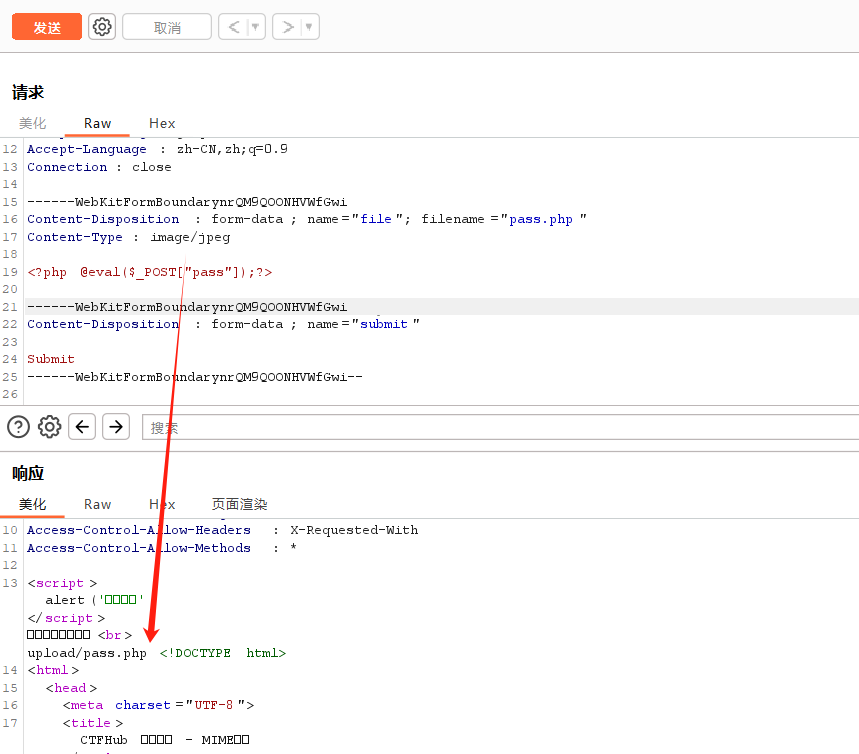Click the X-Requested-With header value
Screen dimensions: 859x754
pos(354,530)
